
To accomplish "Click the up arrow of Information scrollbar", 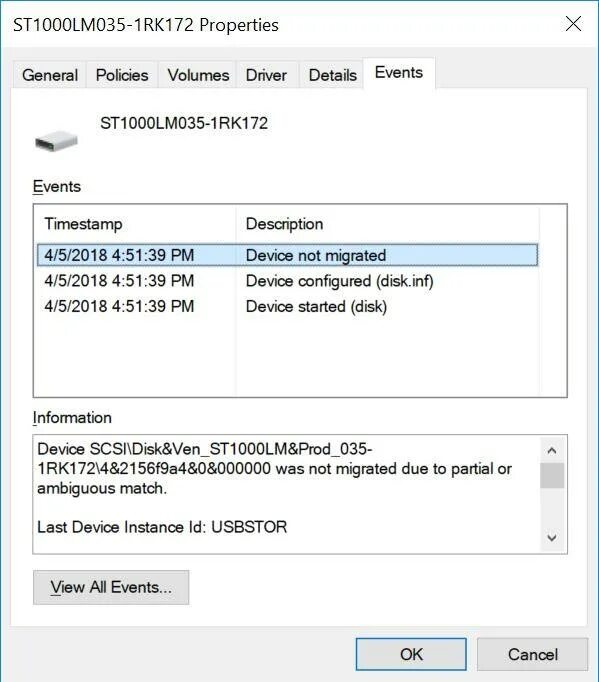I will [x=552, y=450].
